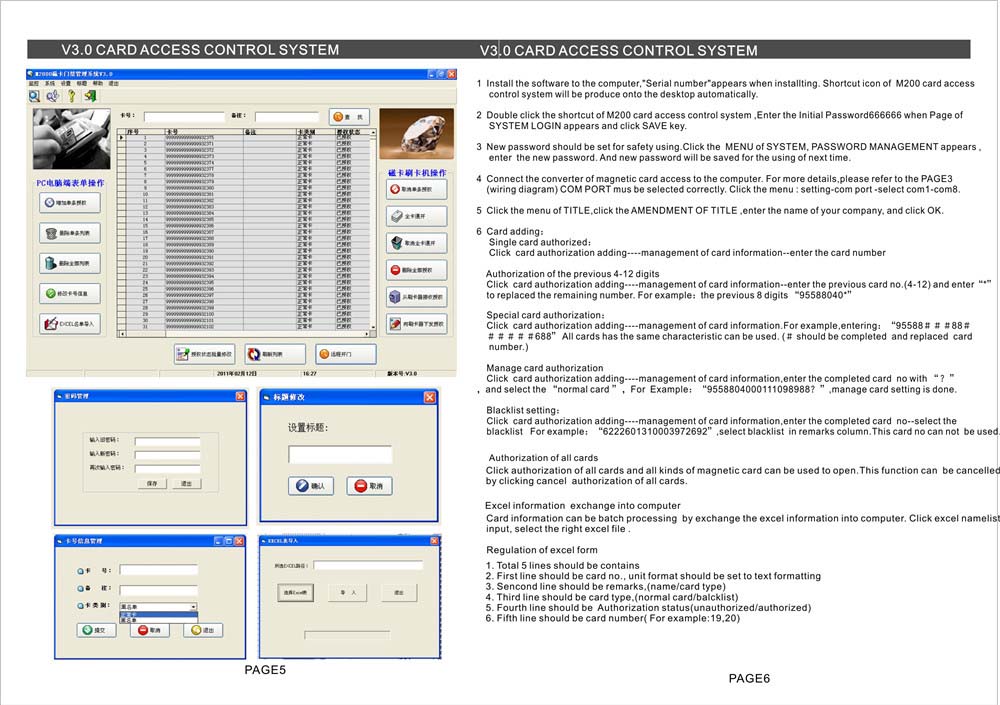1000x705 pixels.
Task: Click the blue confirm button in title dialog
Action: click(311, 486)
